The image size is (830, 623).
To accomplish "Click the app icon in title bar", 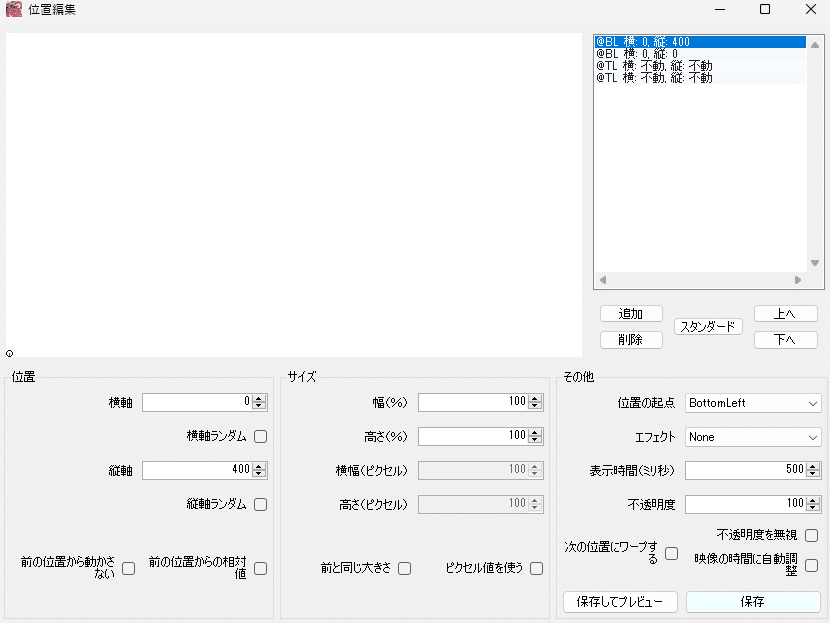I will pos(14,10).
